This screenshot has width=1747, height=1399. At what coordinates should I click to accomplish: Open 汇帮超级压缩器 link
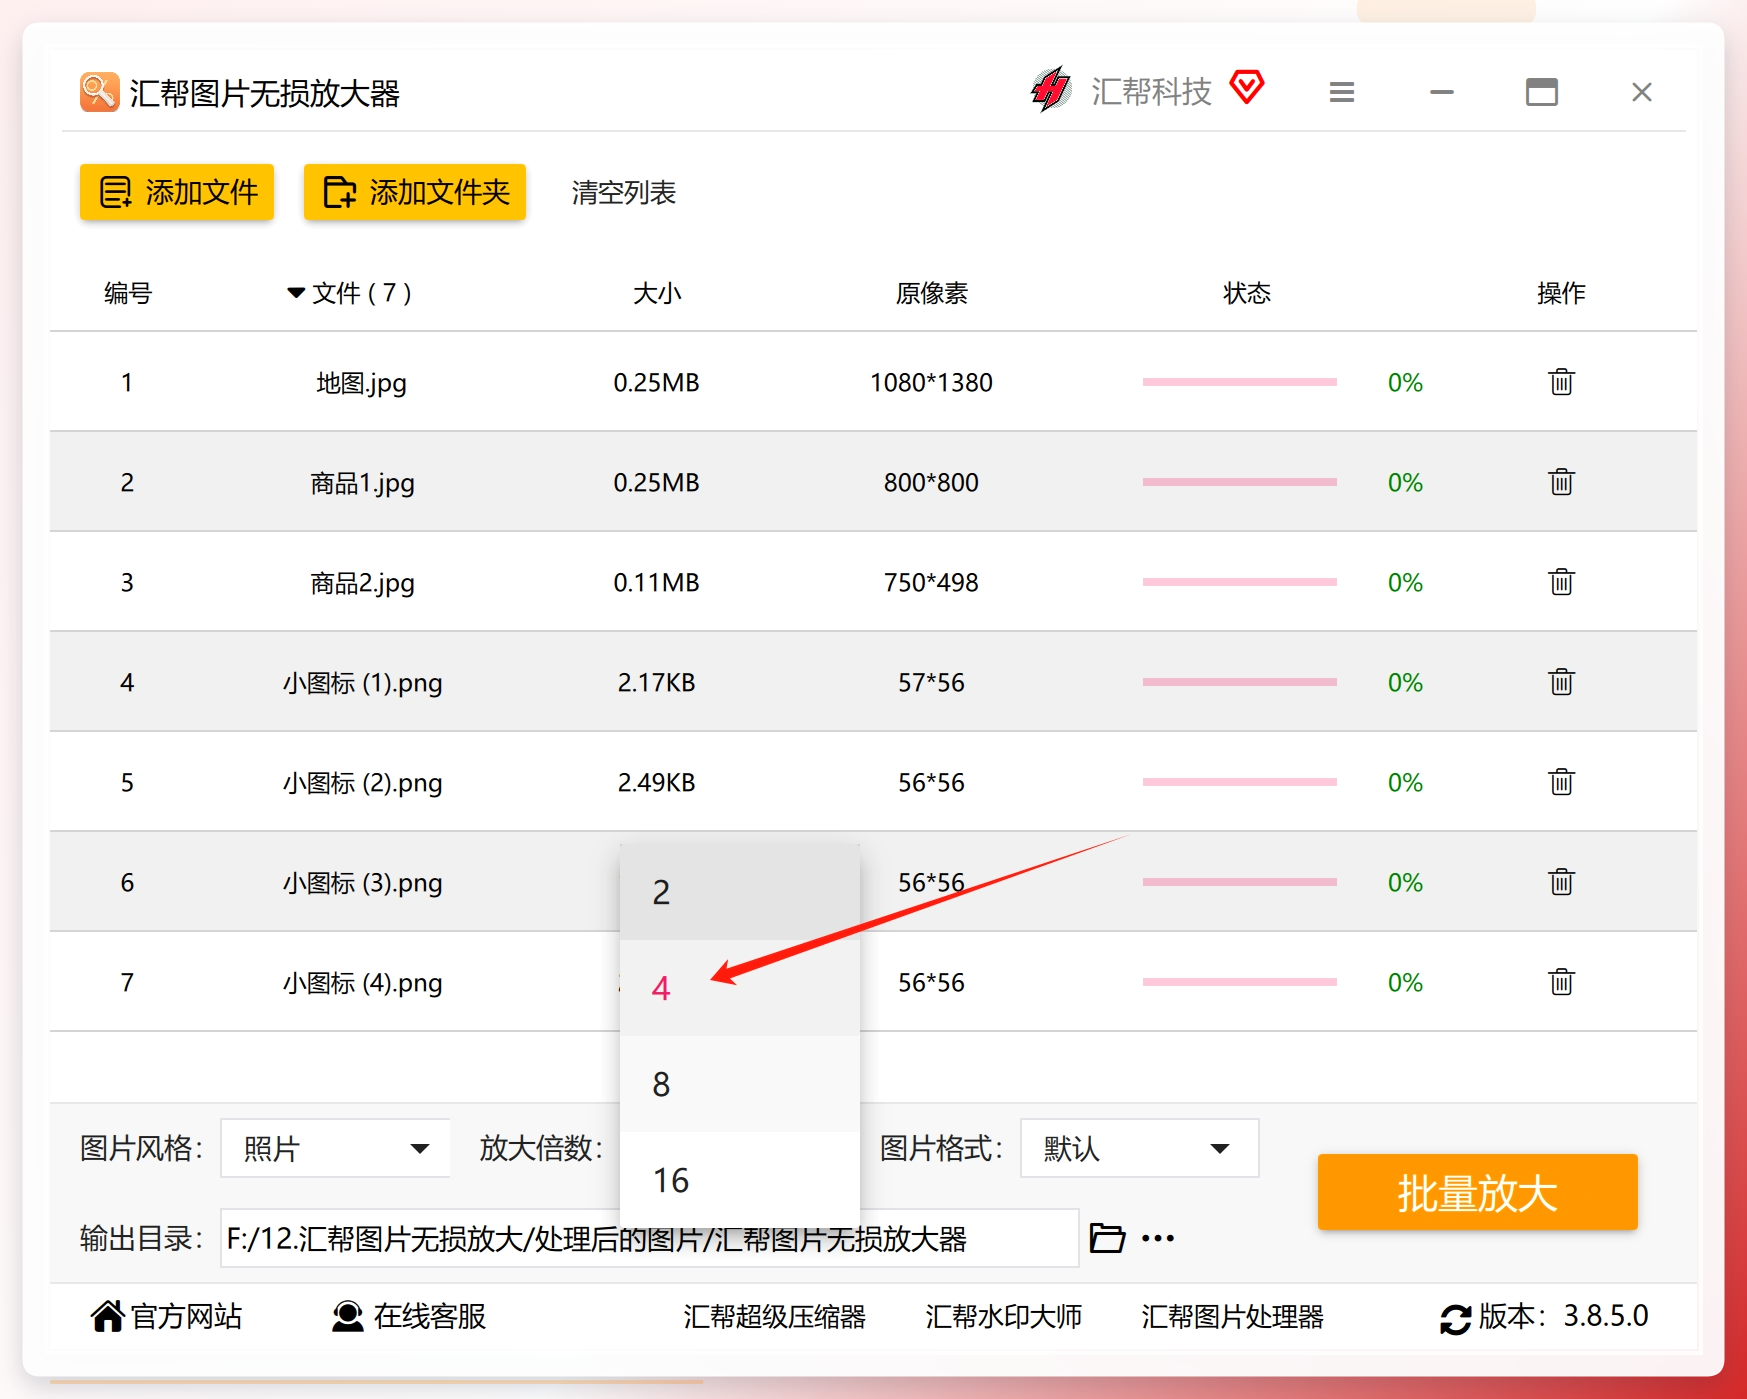click(x=775, y=1316)
